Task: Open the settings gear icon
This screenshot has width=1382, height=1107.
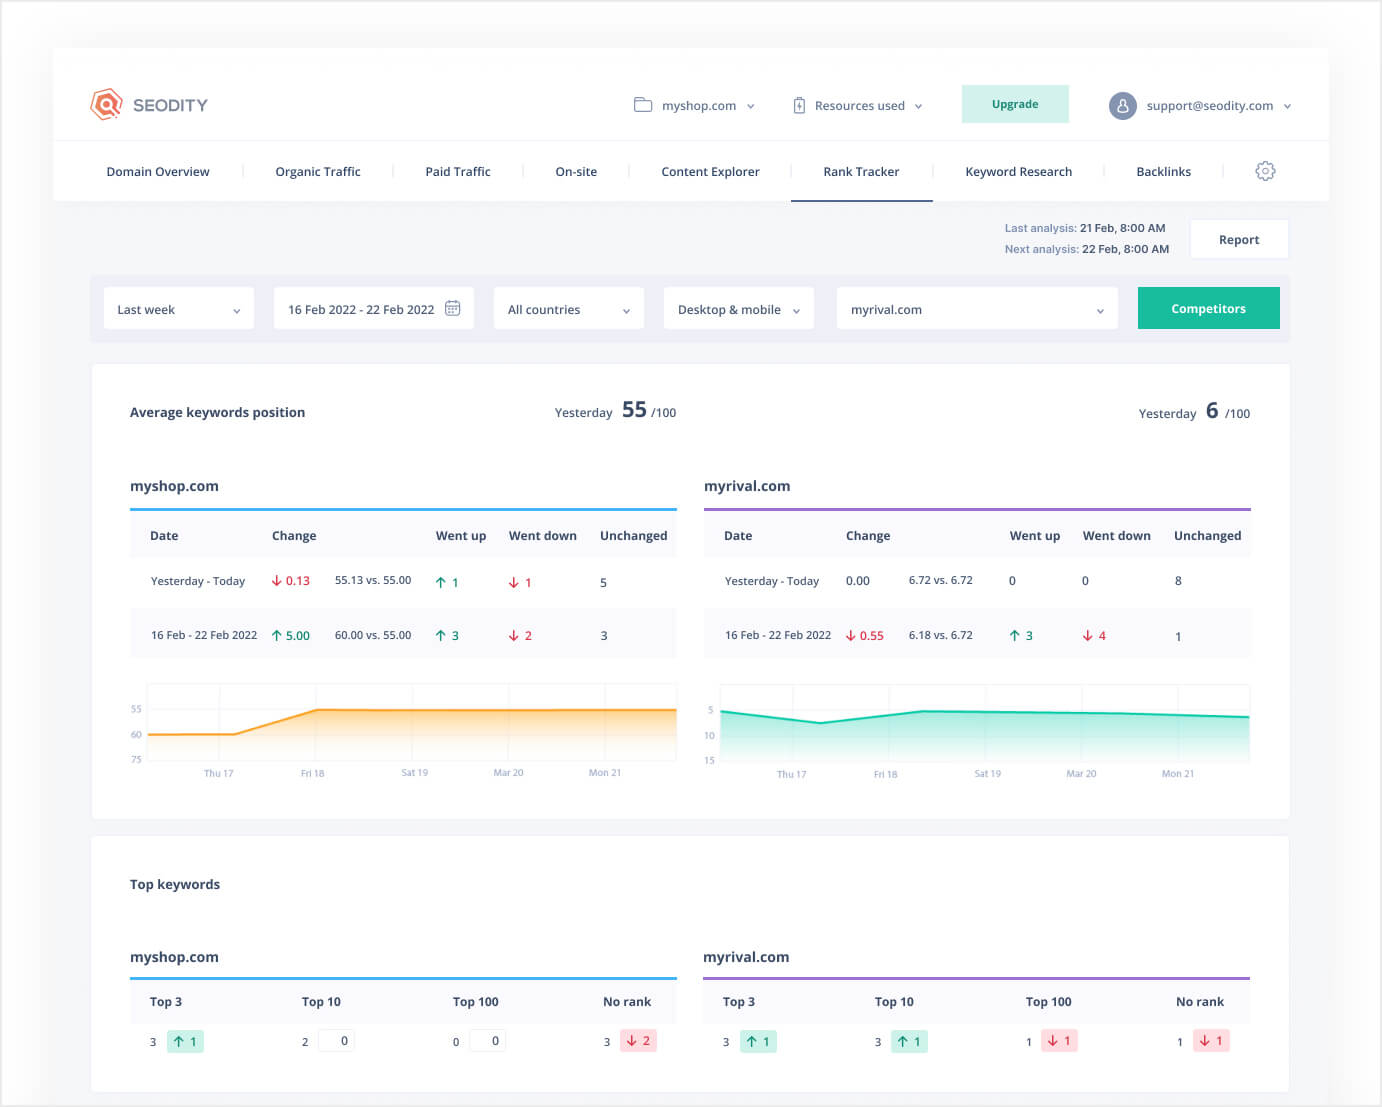Action: [x=1265, y=171]
